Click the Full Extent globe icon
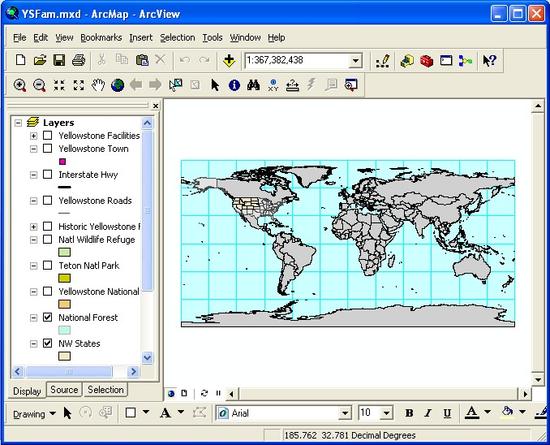The image size is (550, 445). (x=118, y=85)
